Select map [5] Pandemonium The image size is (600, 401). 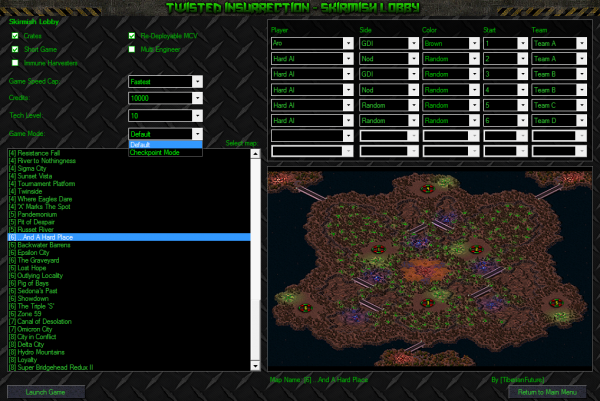tap(129, 214)
